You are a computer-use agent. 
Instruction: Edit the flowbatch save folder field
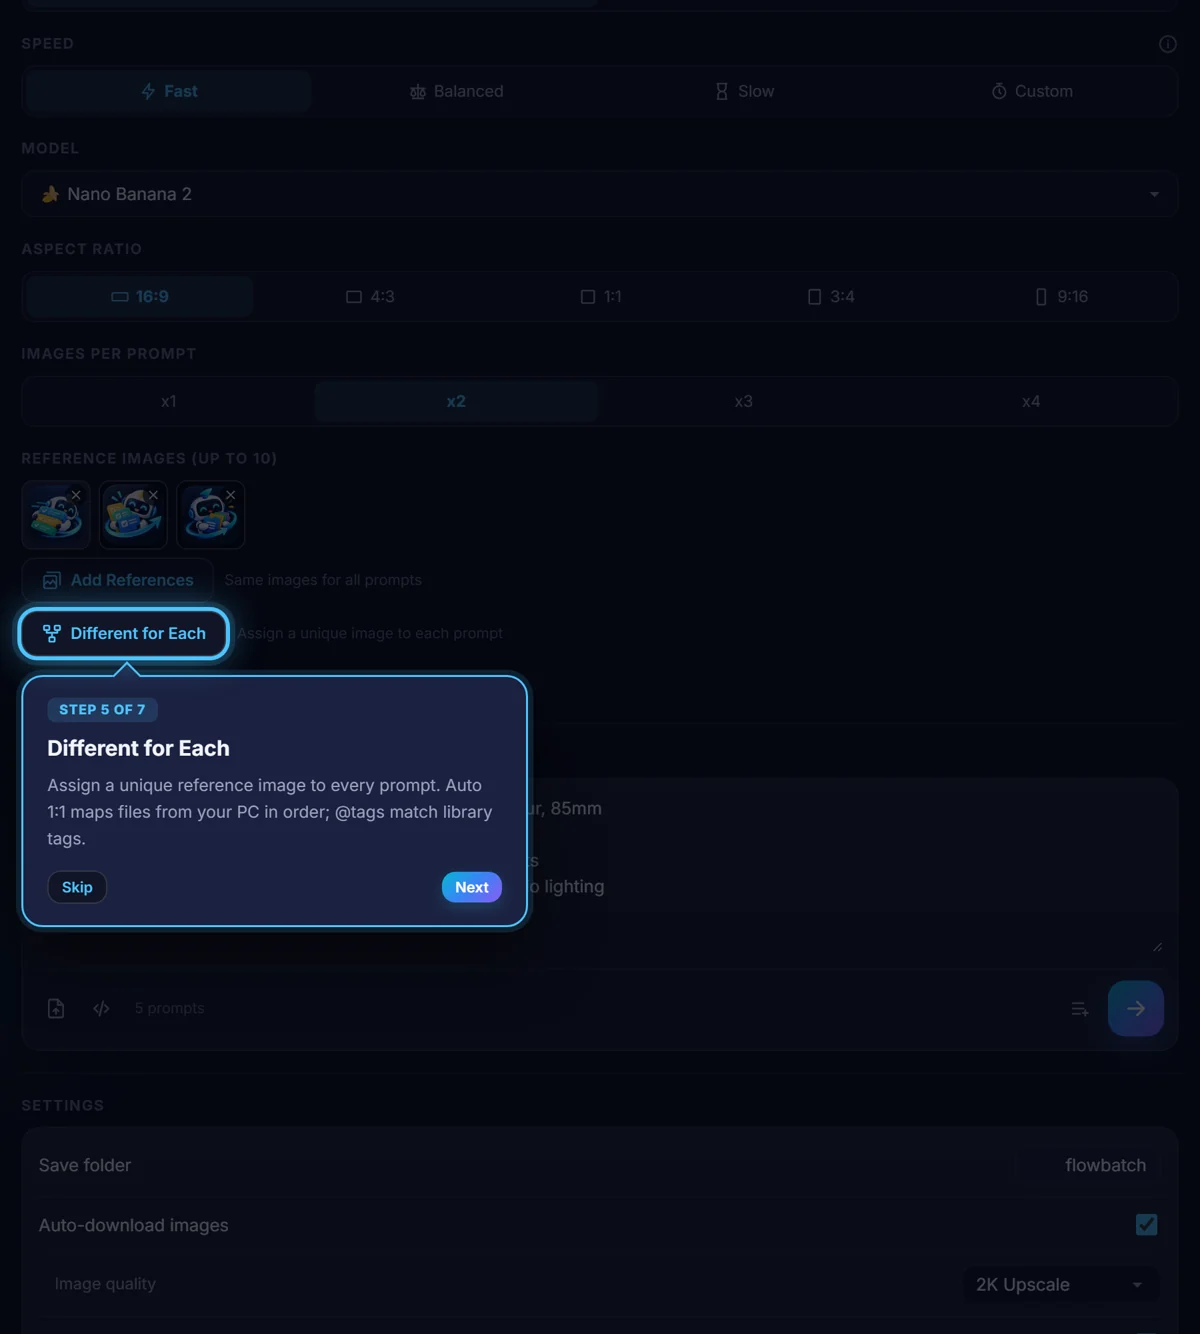[1088, 1165]
